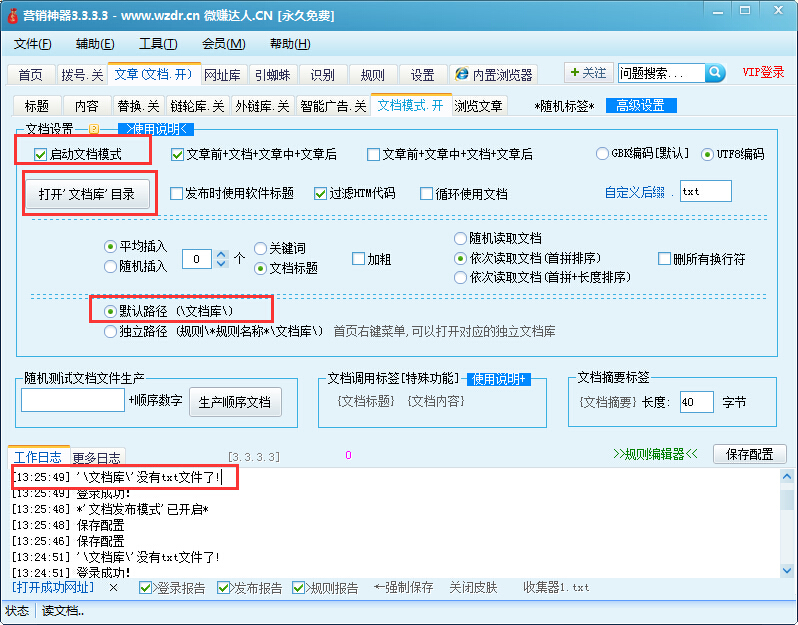Toggle the 启动文档模式 checkbox
Image resolution: width=798 pixels, height=625 pixels.
pos(41,155)
